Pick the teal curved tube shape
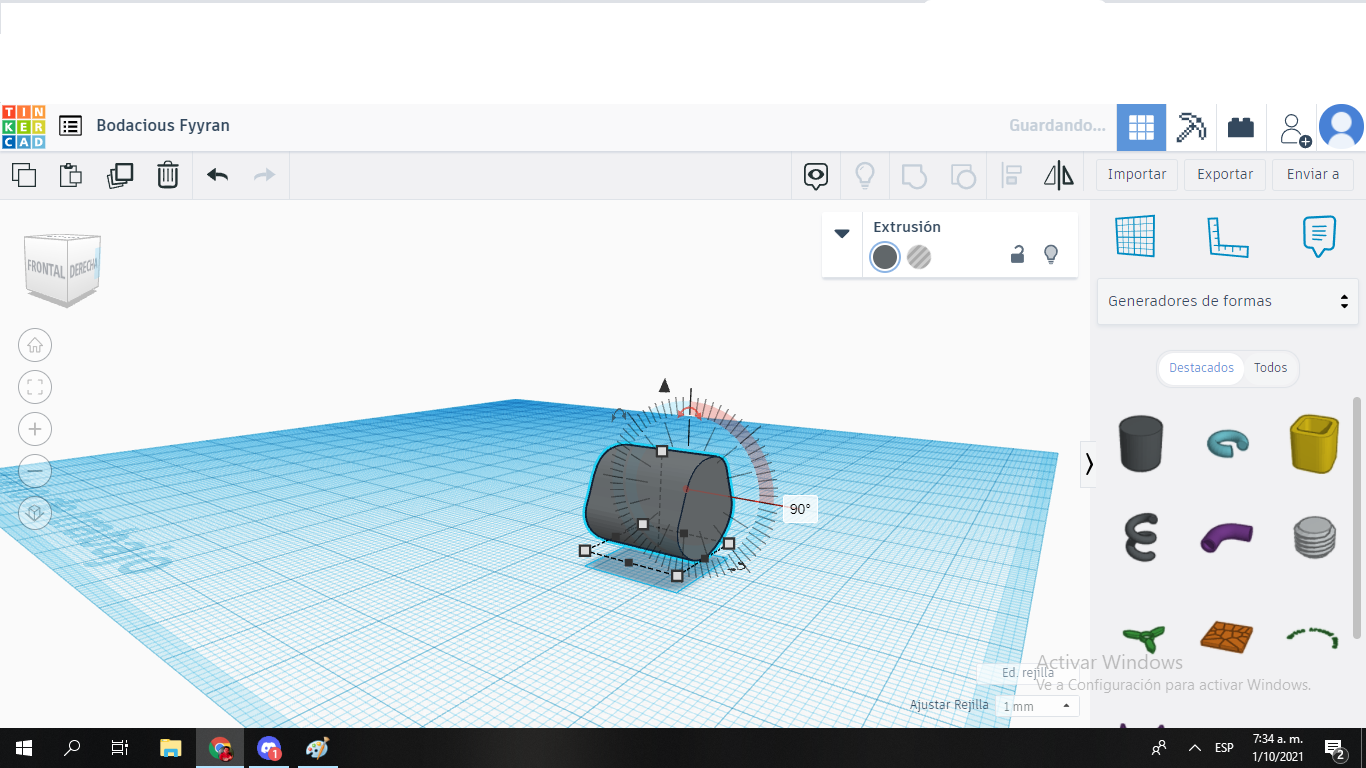The width and height of the screenshot is (1366, 768). pos(1228,443)
